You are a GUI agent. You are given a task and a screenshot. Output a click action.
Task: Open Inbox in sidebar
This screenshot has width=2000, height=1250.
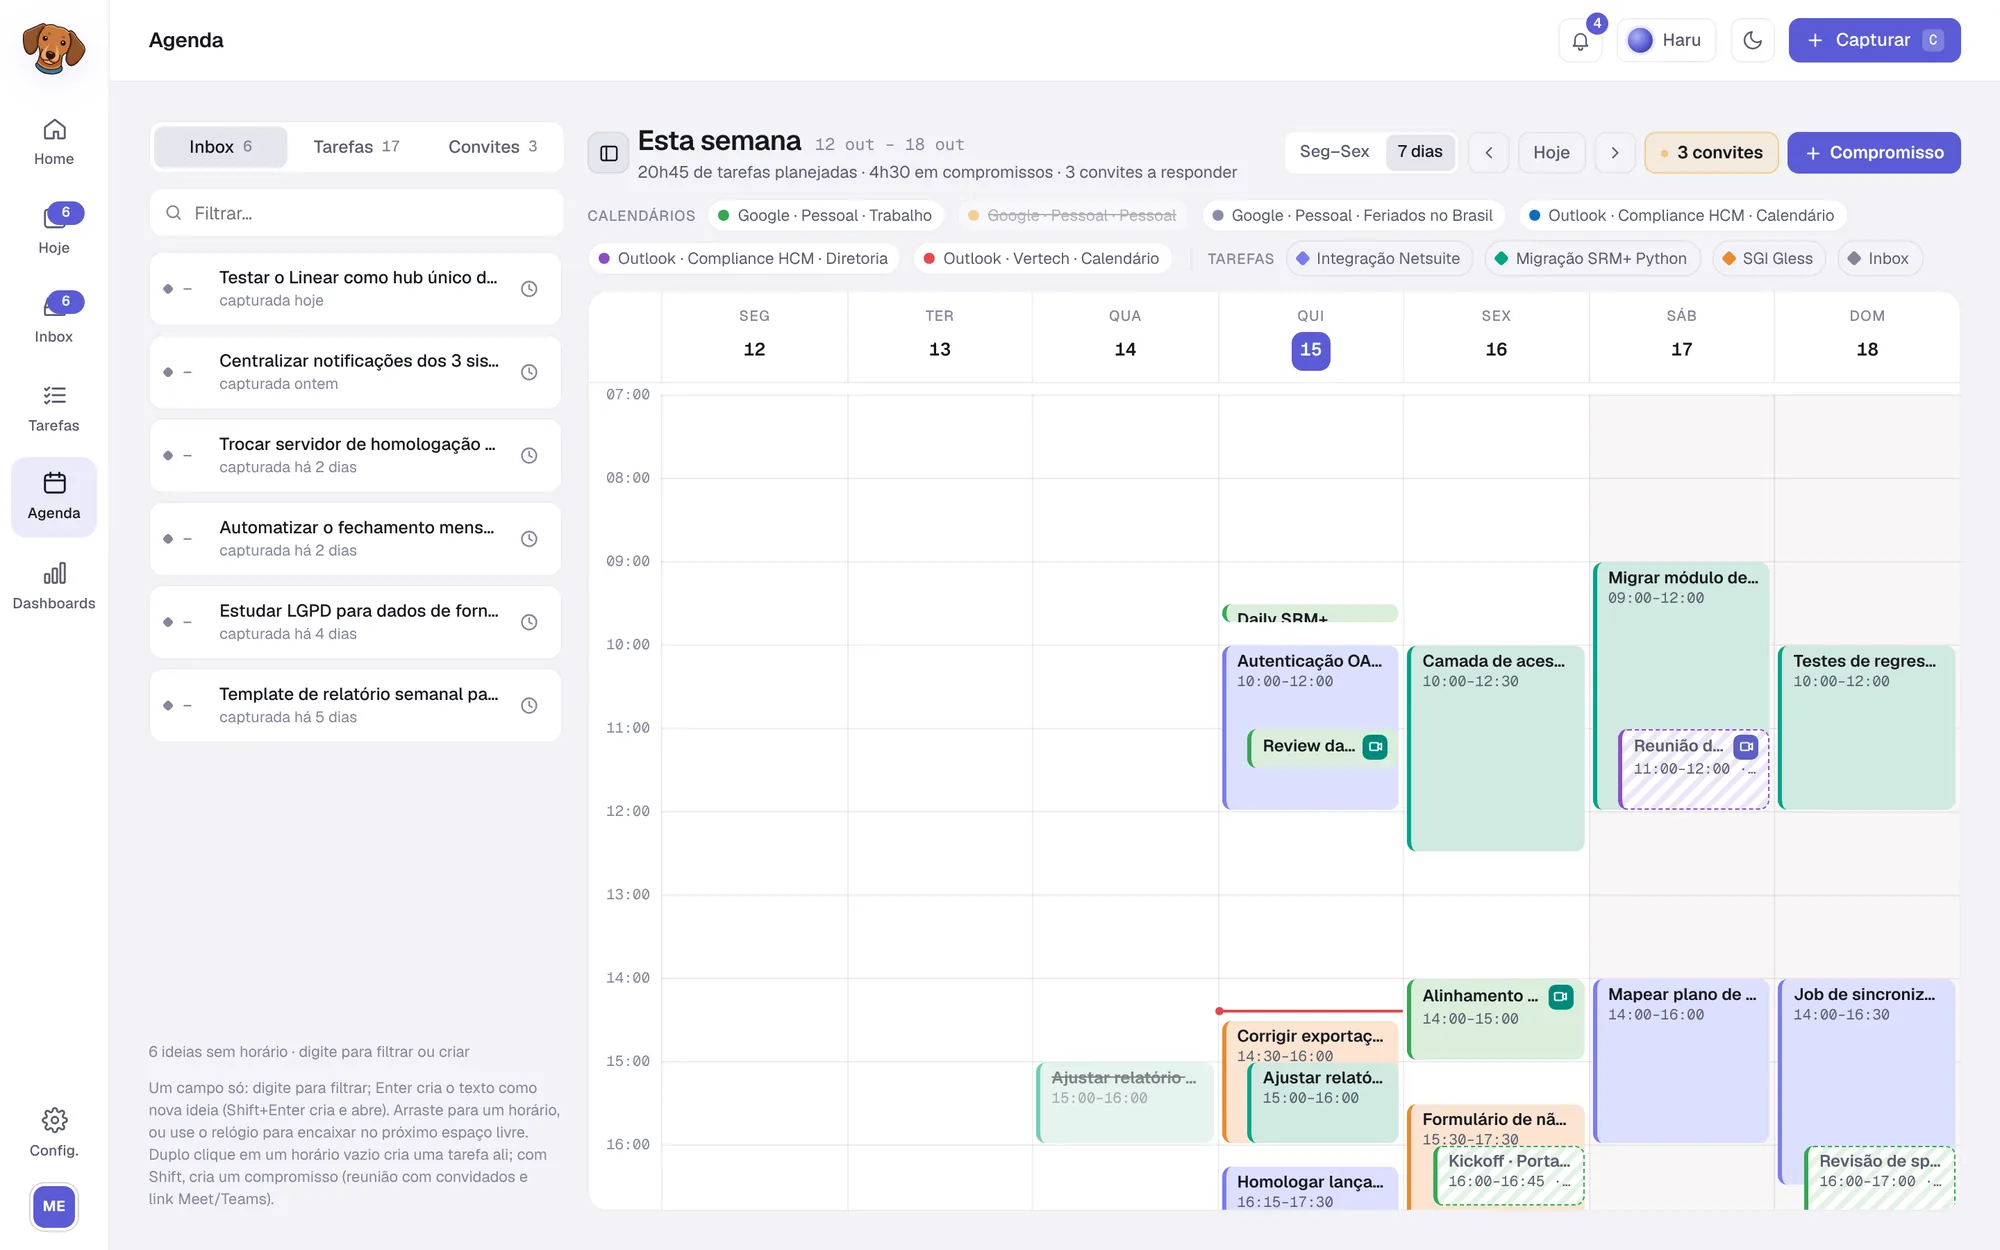pos(54,318)
